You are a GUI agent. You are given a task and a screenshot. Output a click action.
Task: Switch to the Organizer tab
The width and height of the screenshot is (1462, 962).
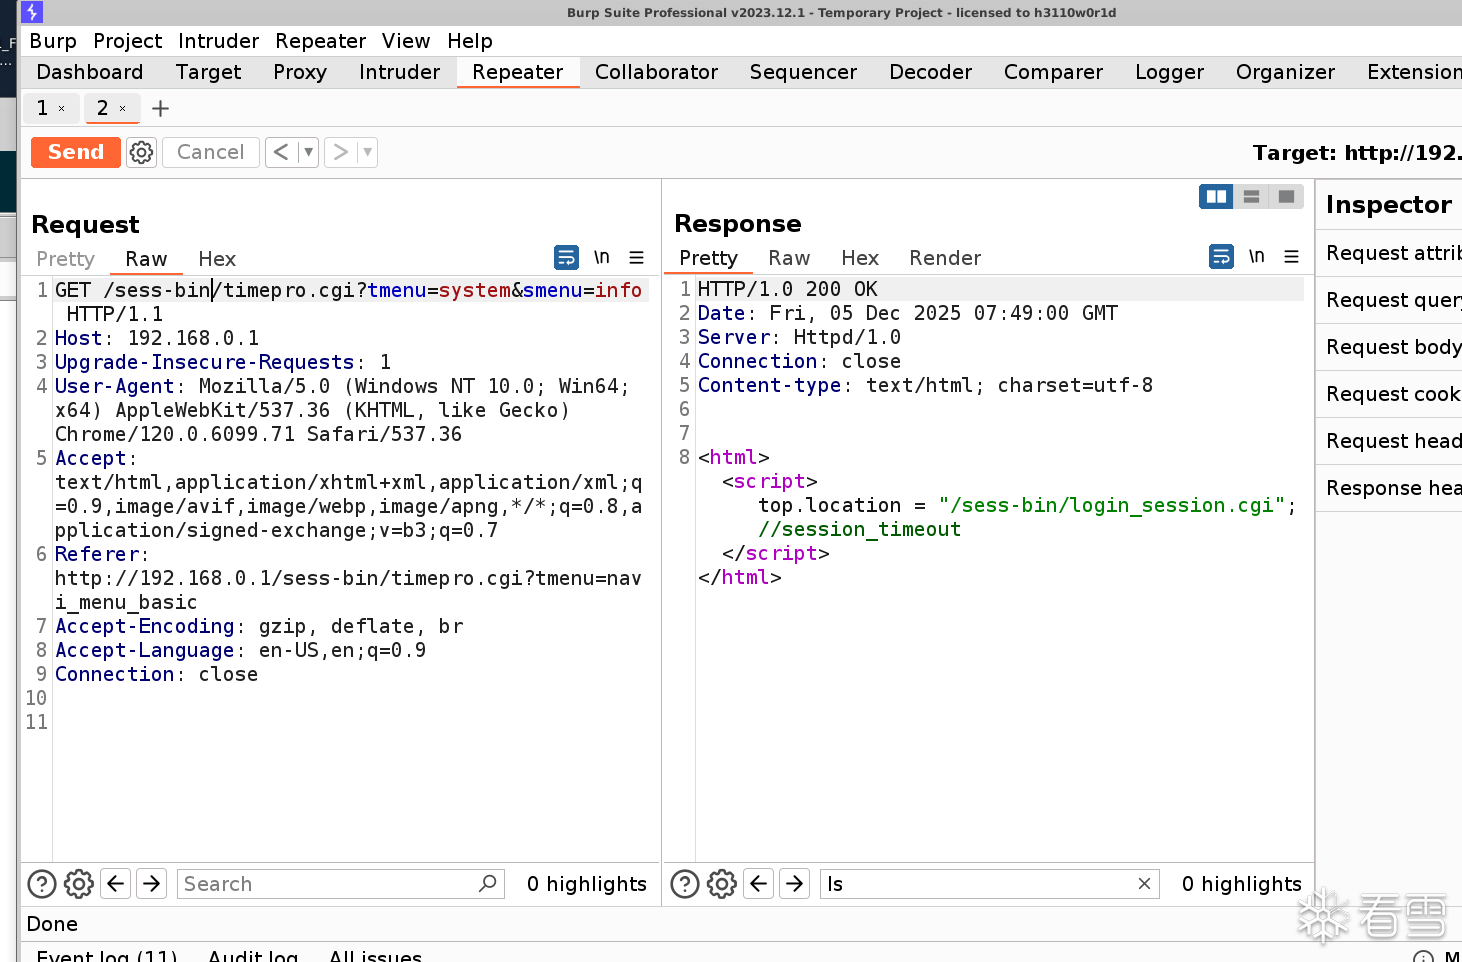click(1286, 72)
